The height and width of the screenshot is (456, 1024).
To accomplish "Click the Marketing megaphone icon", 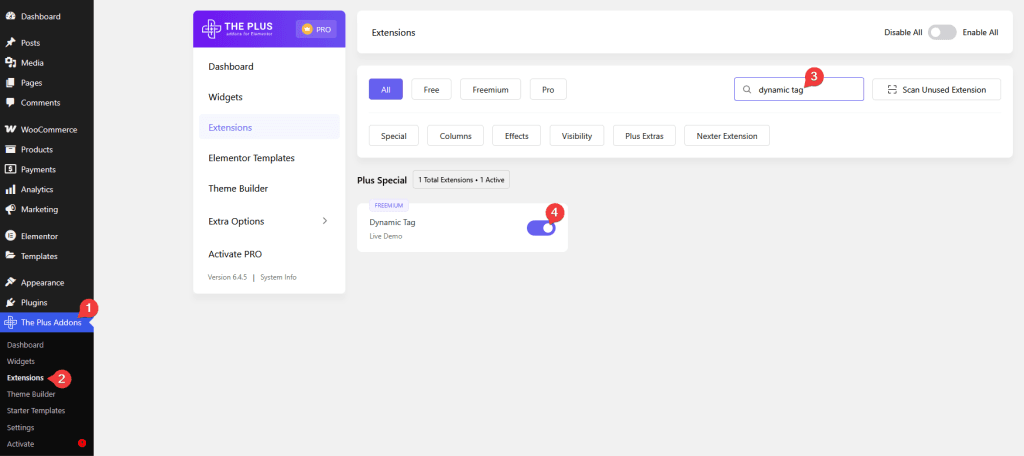I will (10, 210).
